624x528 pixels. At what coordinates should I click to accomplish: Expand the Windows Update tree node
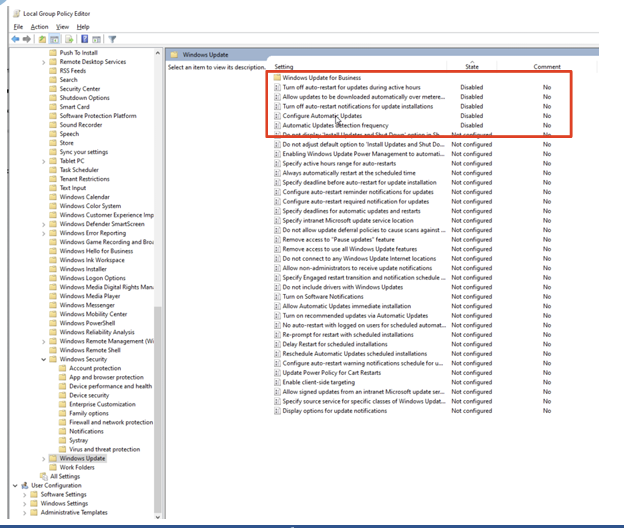[43, 459]
